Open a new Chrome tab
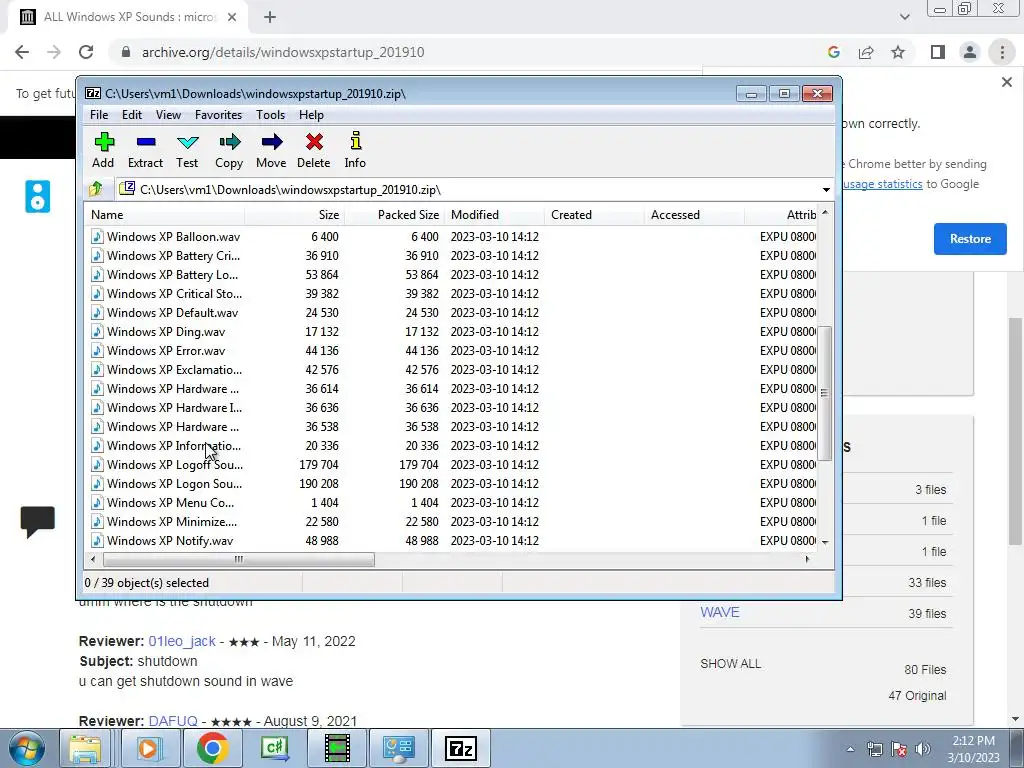 (x=270, y=17)
